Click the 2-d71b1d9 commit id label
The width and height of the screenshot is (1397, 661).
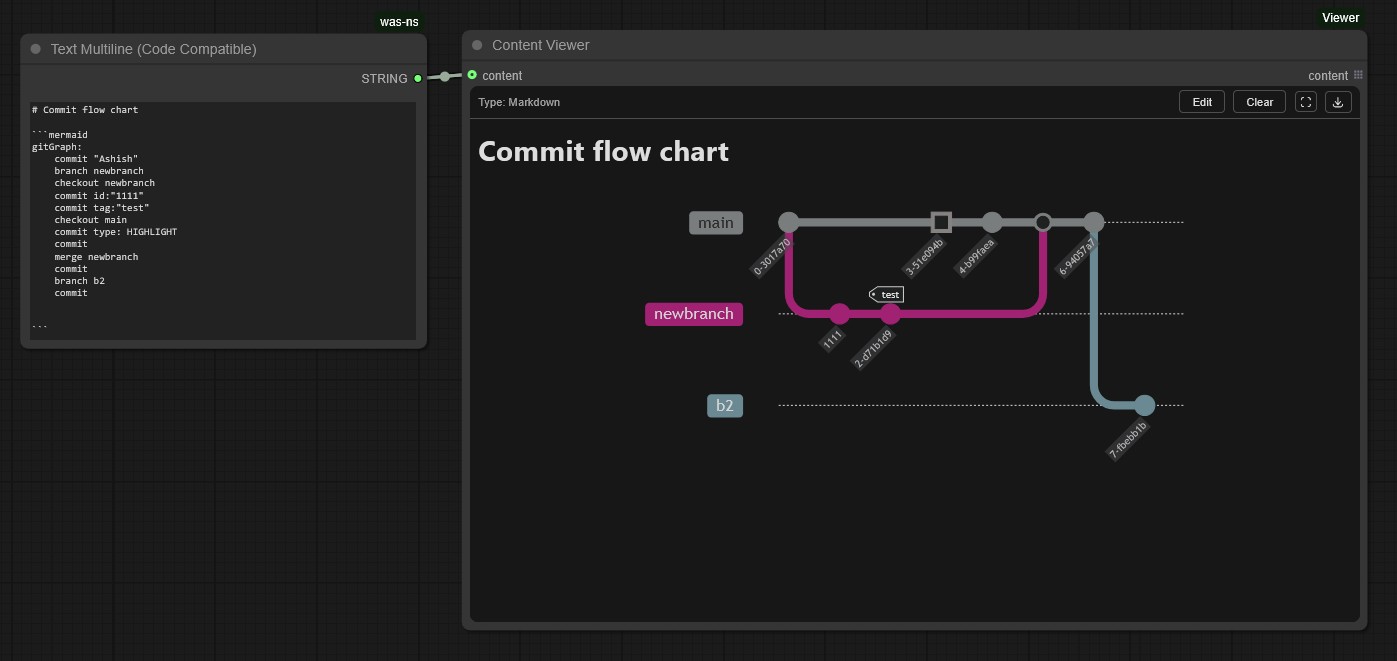coord(873,349)
